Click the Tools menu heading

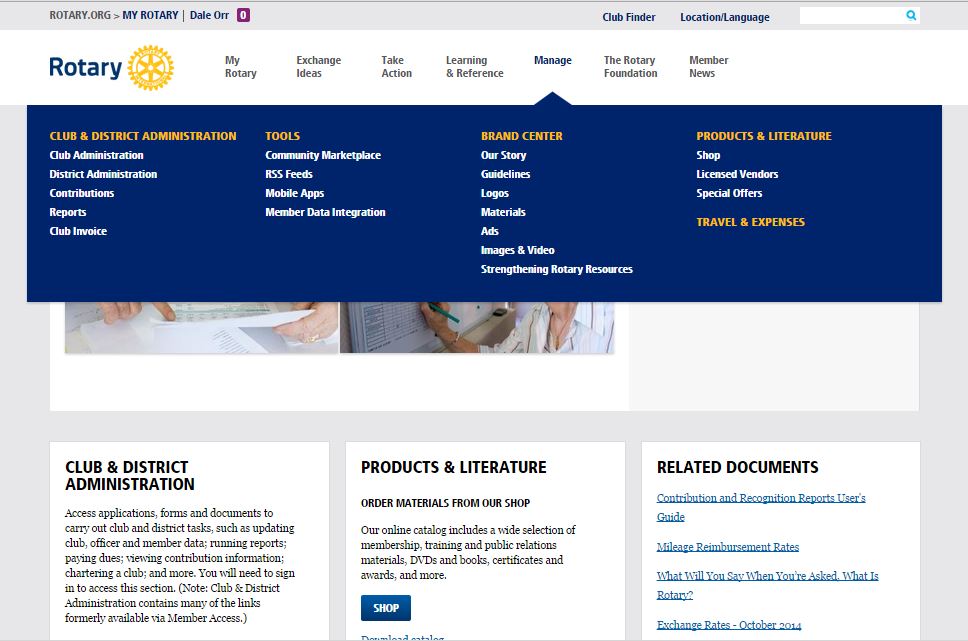click(283, 136)
